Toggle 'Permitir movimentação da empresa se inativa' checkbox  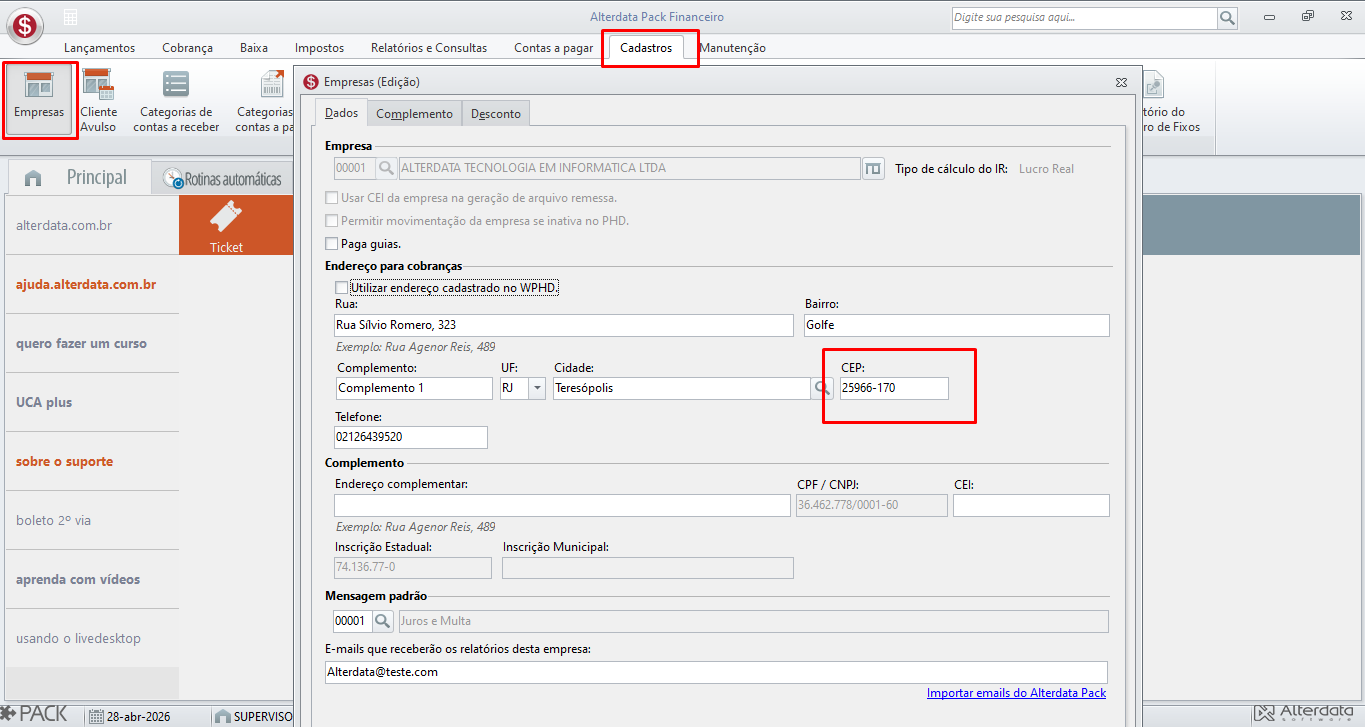[333, 220]
